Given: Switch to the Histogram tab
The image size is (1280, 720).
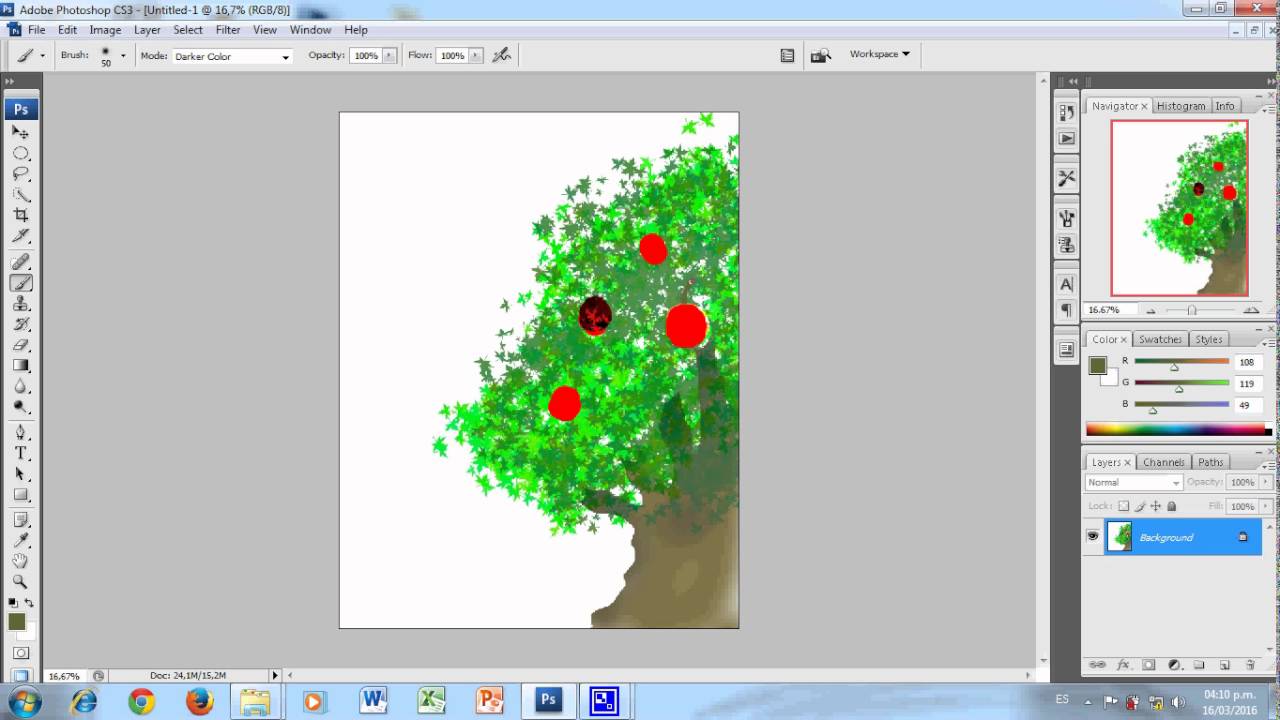Looking at the screenshot, I should pos(1181,106).
